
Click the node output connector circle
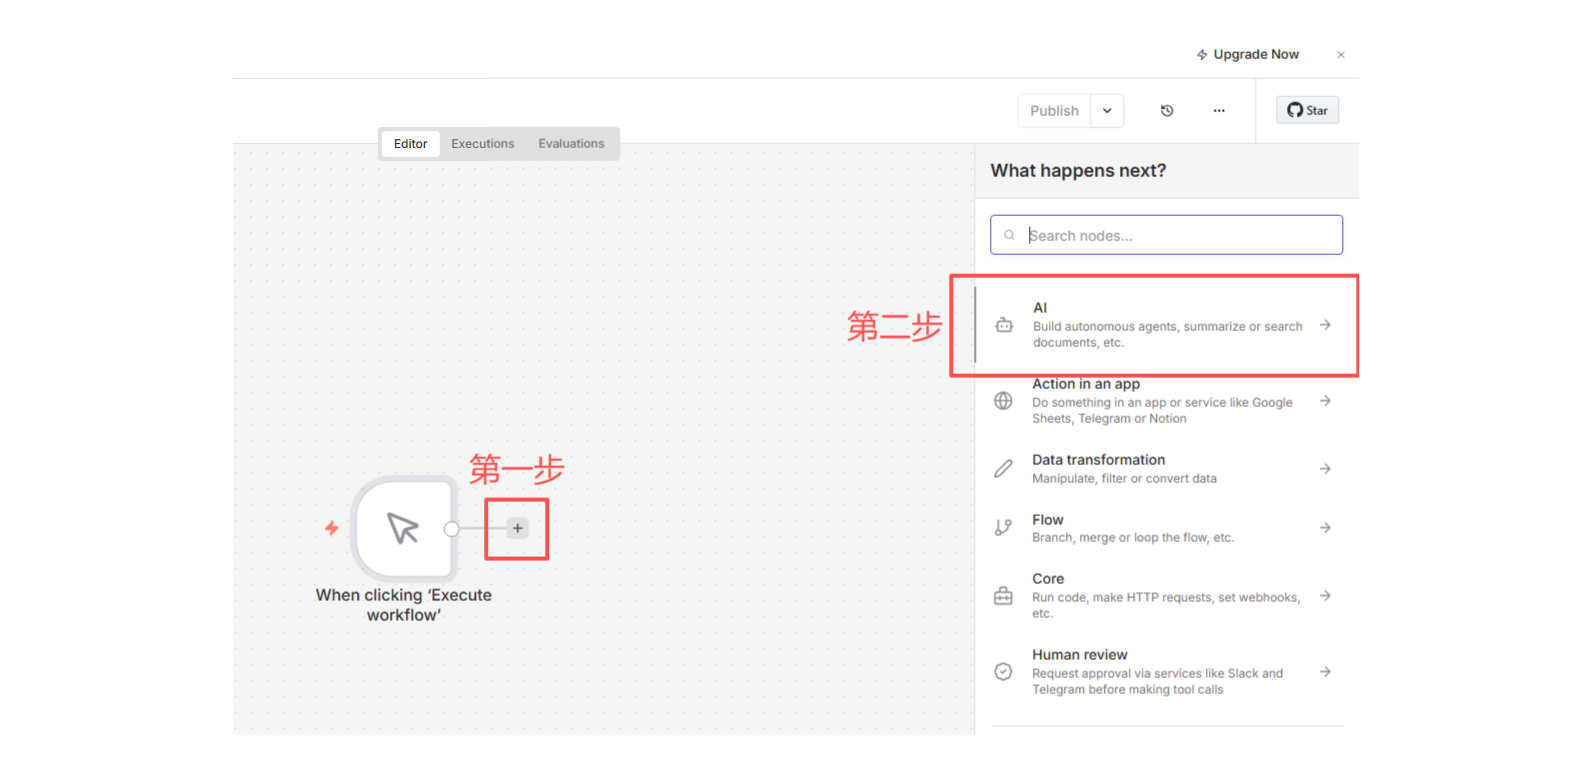coord(452,529)
